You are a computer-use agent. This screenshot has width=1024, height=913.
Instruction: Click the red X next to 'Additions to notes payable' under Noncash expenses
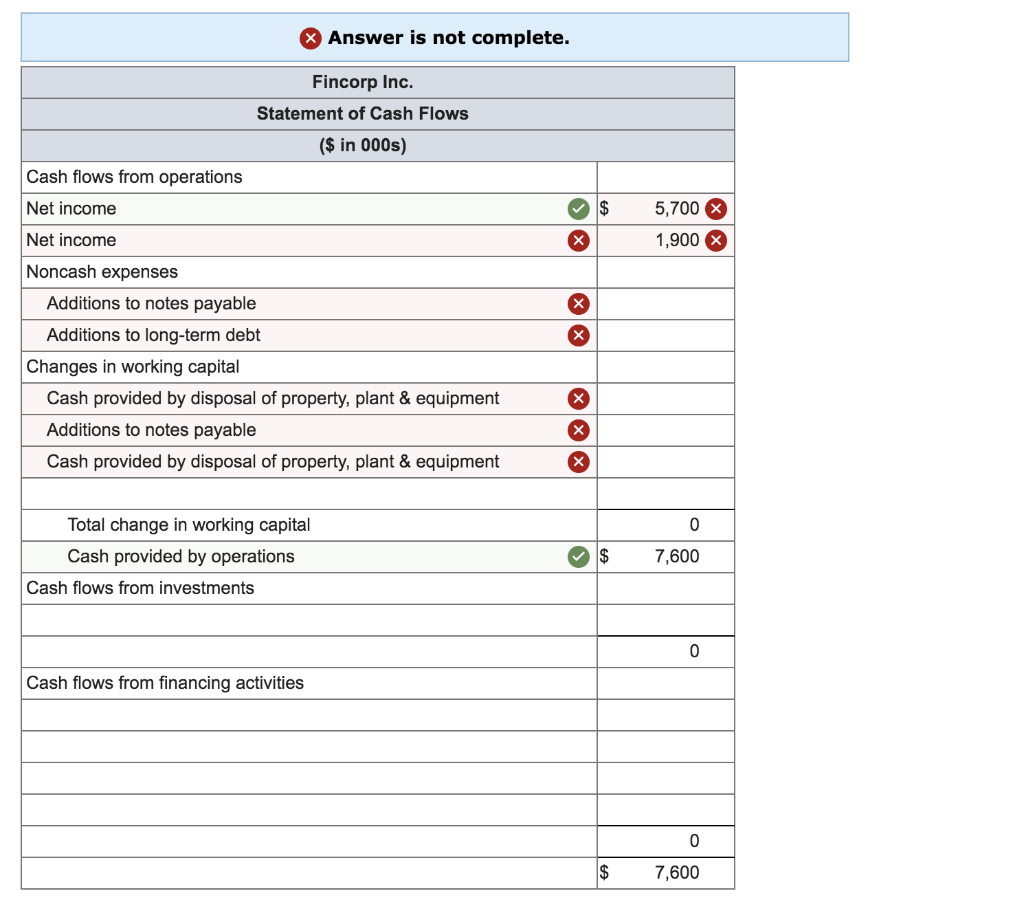[x=578, y=303]
